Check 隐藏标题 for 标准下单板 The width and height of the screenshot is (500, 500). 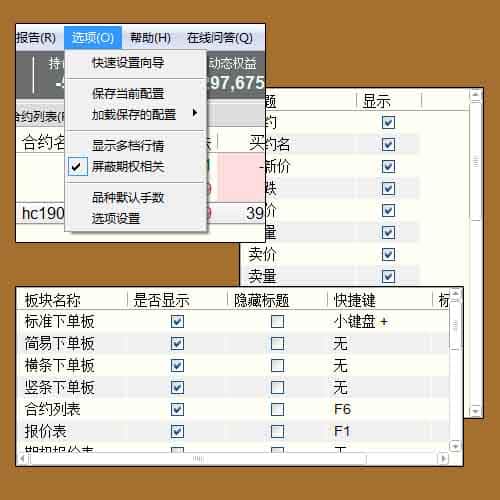277,322
